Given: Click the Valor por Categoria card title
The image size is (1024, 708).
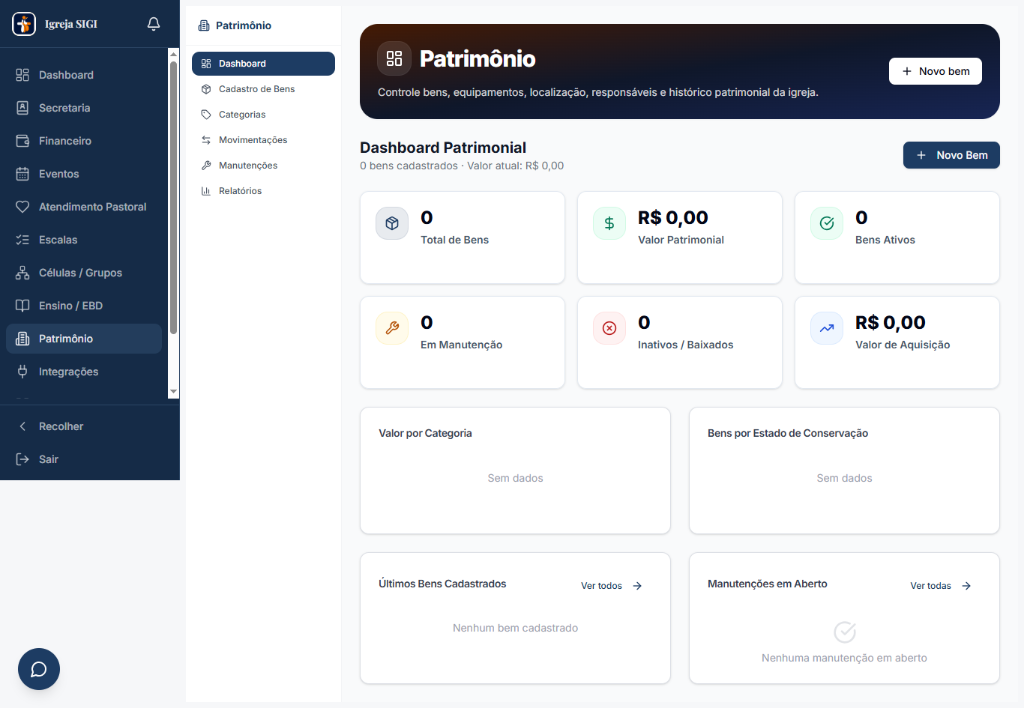Looking at the screenshot, I should (425, 433).
